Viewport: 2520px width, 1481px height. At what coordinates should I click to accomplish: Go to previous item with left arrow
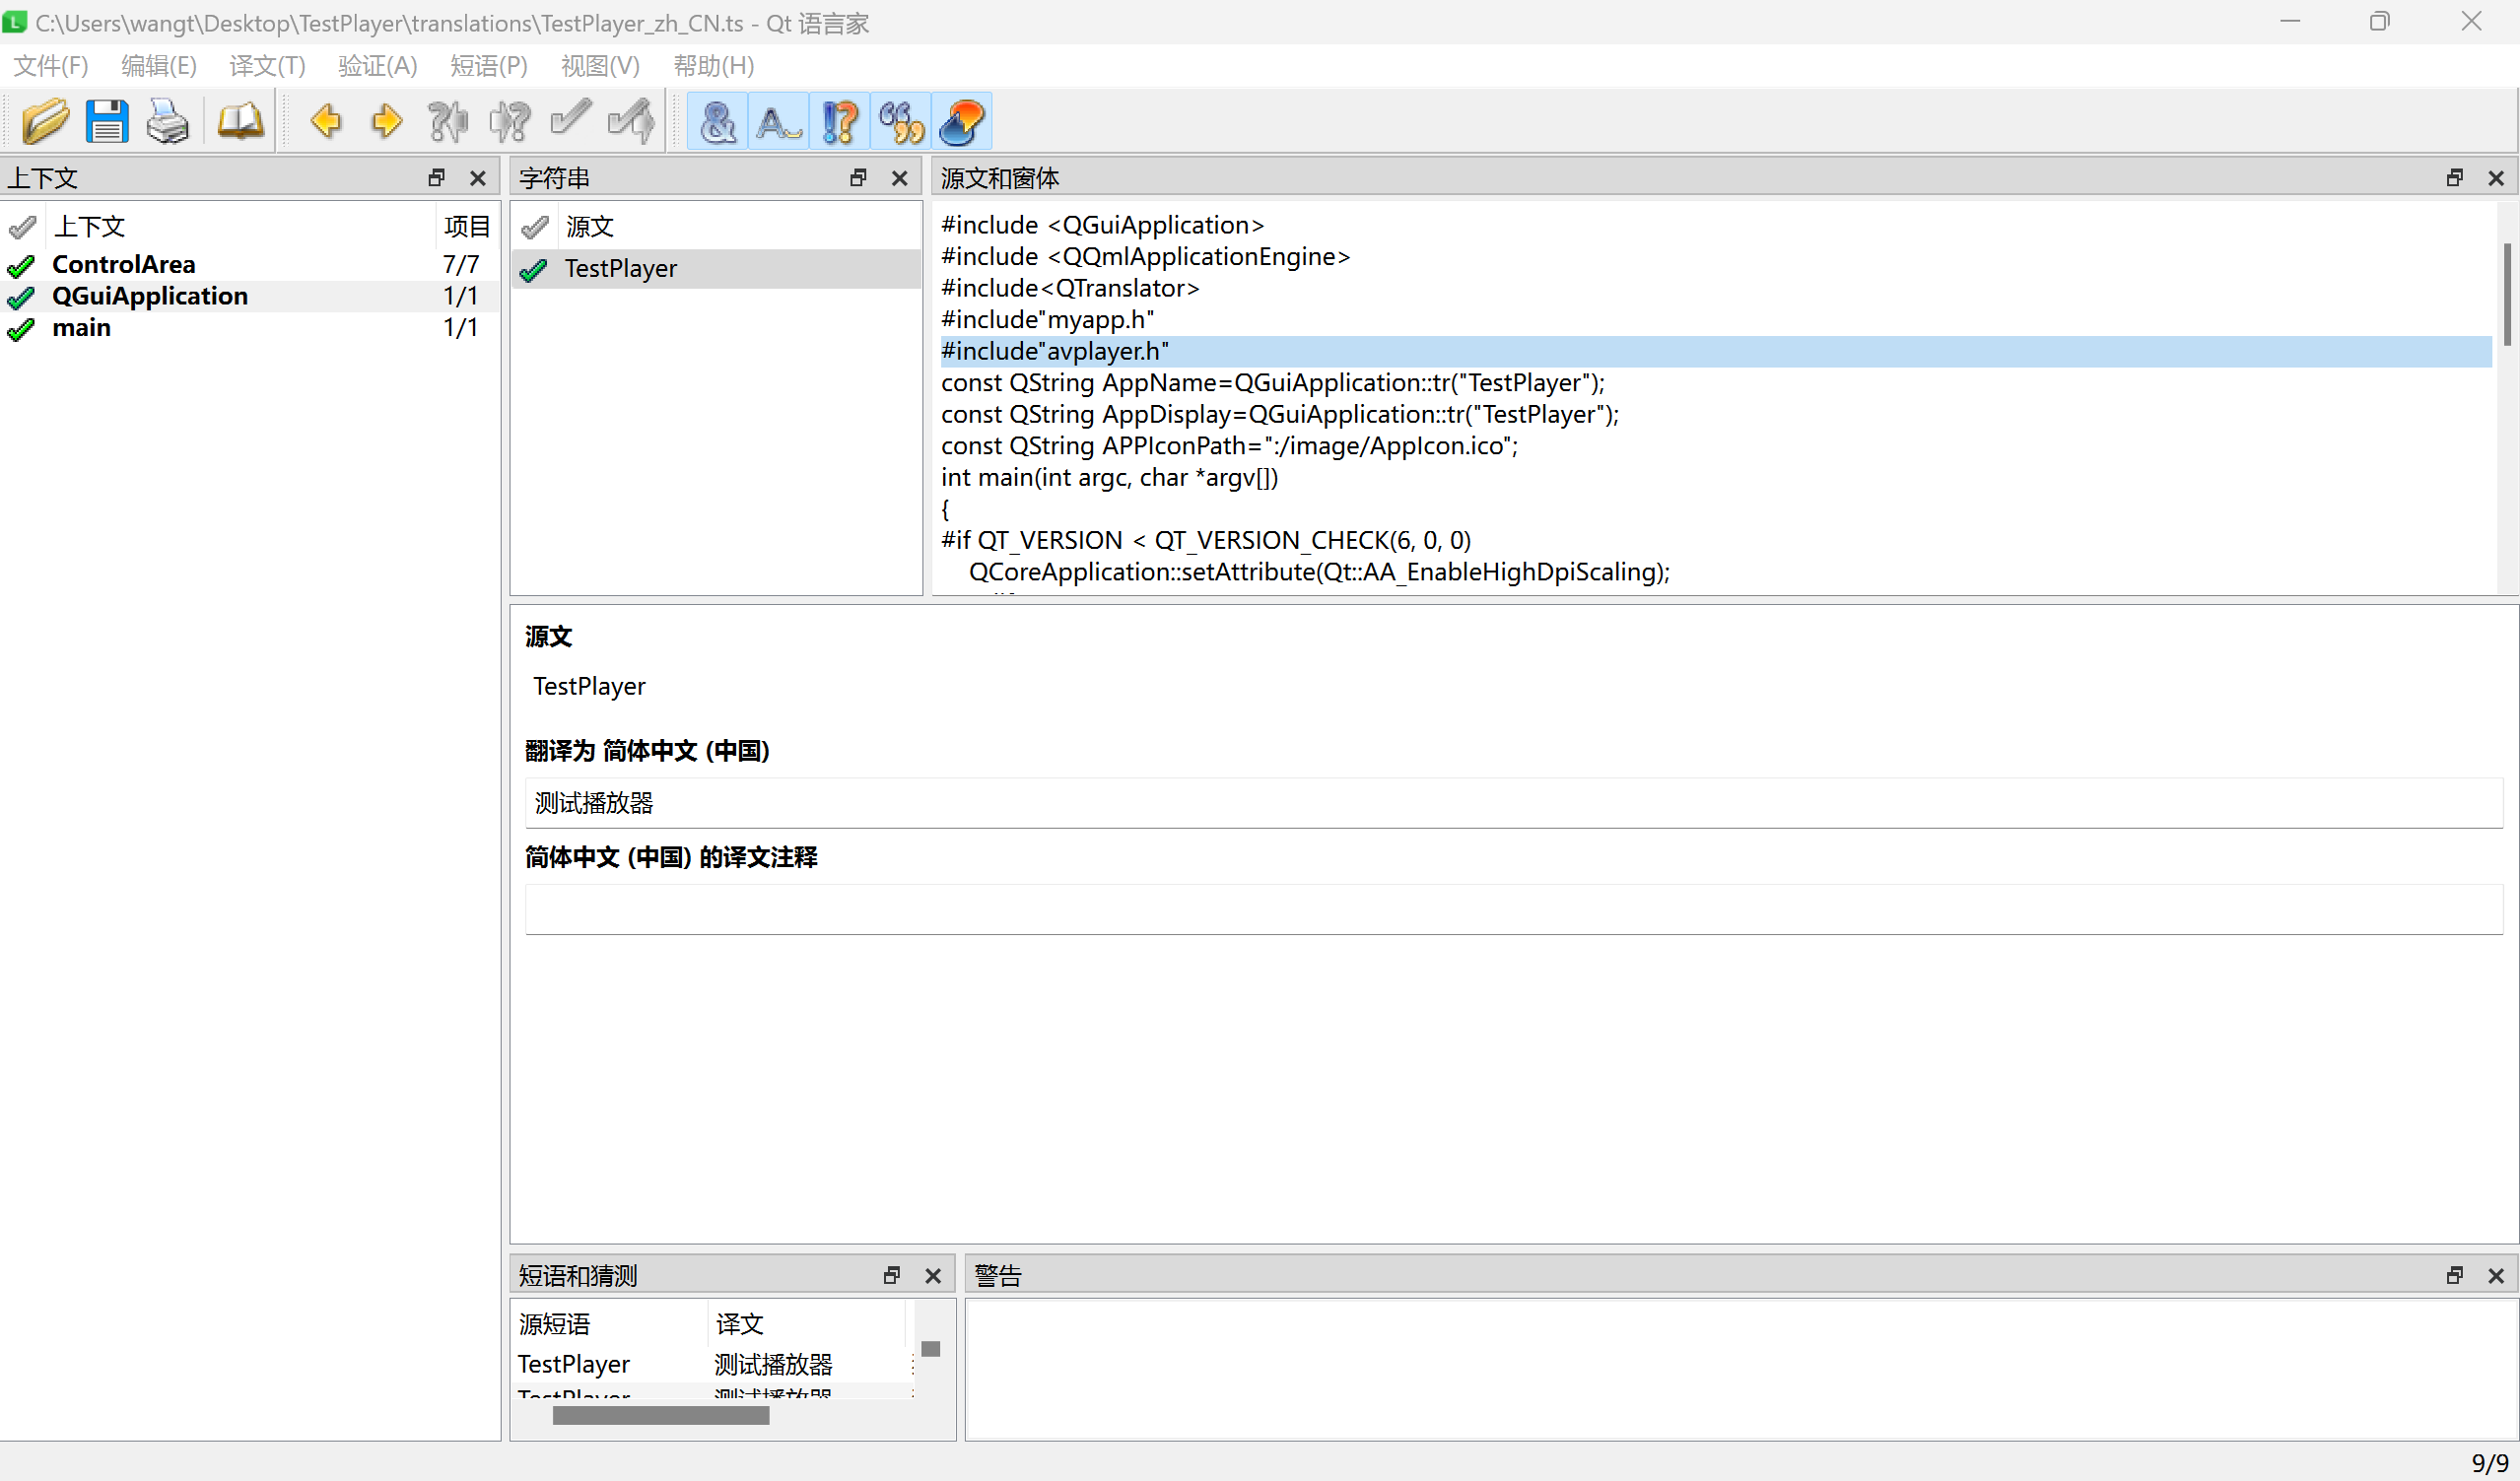[x=326, y=122]
